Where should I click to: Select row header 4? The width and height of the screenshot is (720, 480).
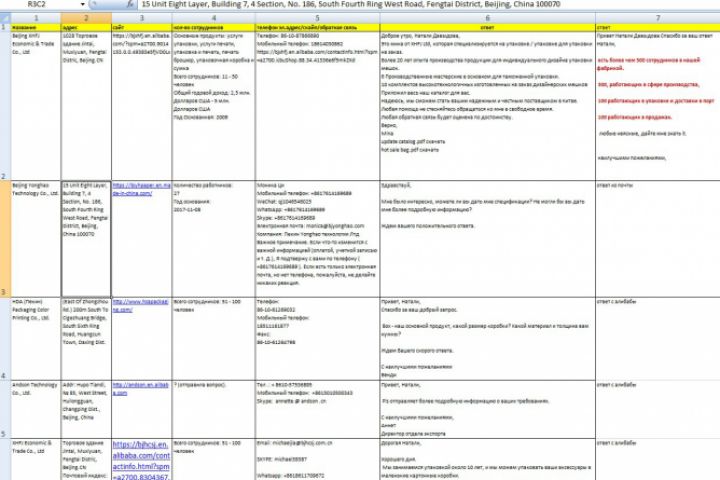5,339
